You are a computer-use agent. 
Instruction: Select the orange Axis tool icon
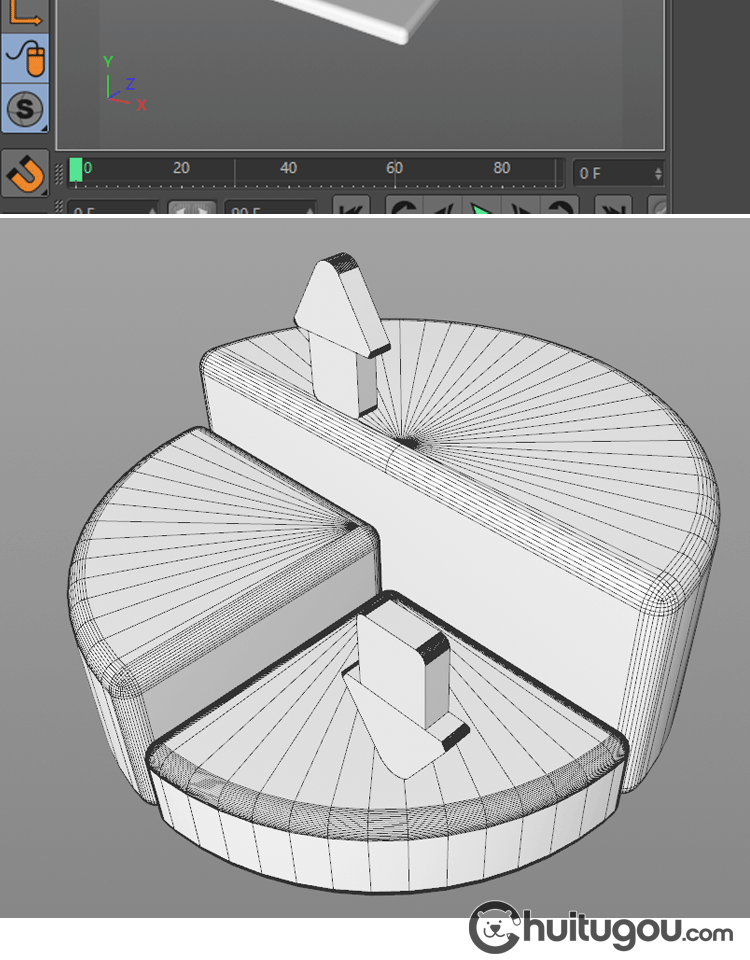pyautogui.click(x=23, y=12)
